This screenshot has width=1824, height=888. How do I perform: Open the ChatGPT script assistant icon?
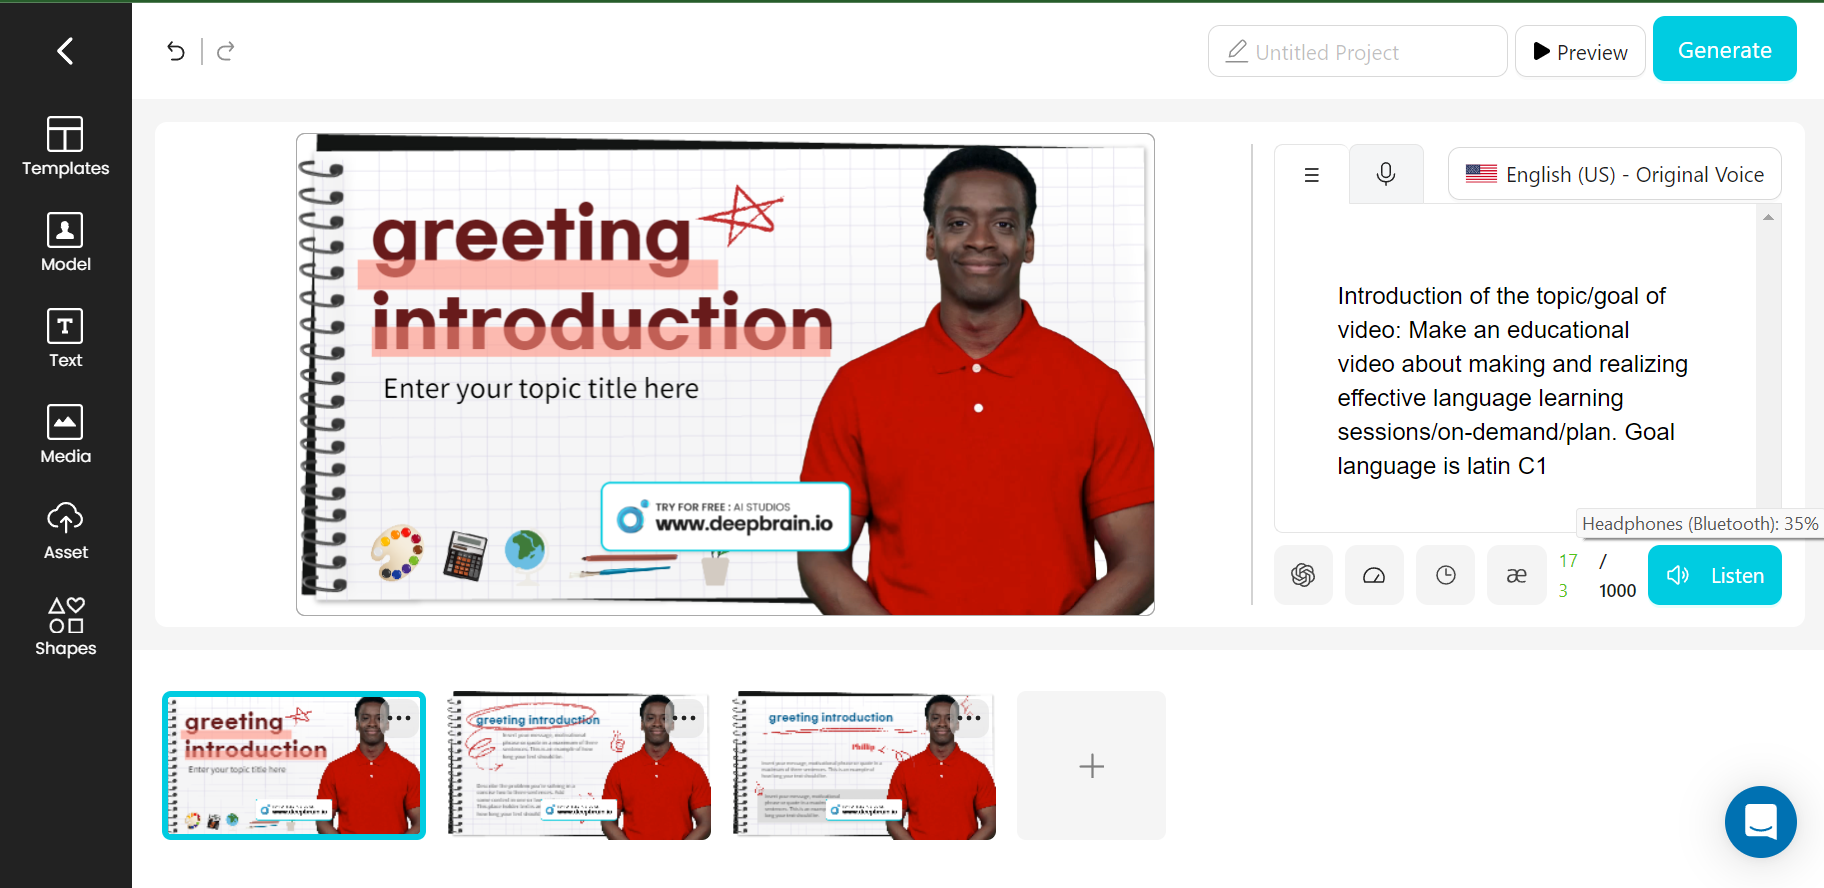pos(1303,575)
